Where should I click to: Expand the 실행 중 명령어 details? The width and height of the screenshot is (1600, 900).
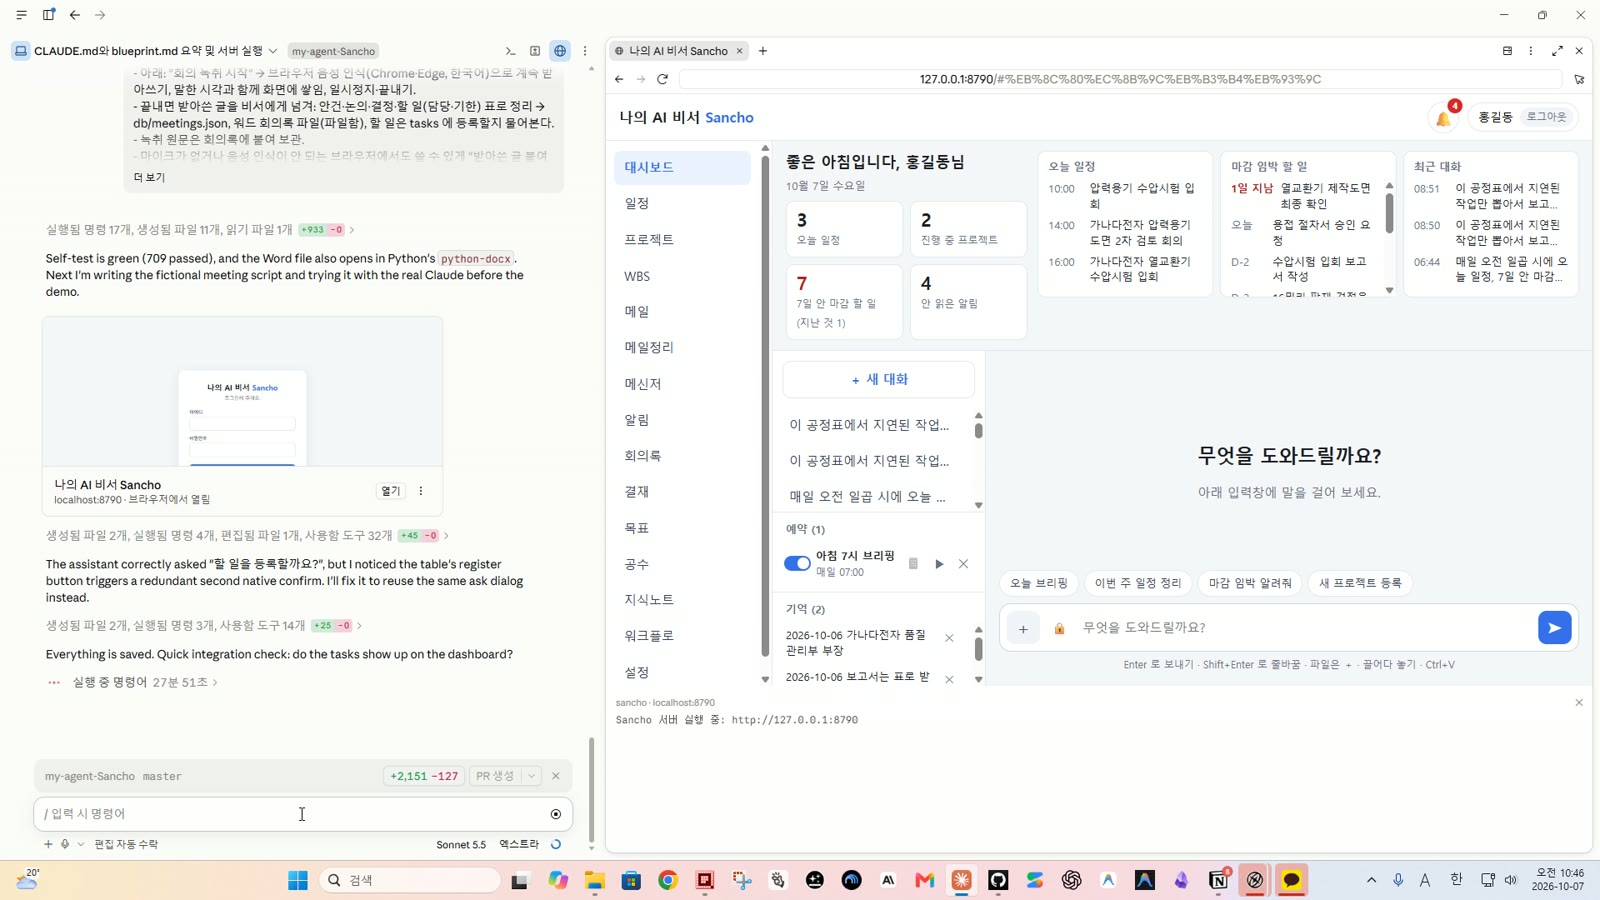click(144, 682)
